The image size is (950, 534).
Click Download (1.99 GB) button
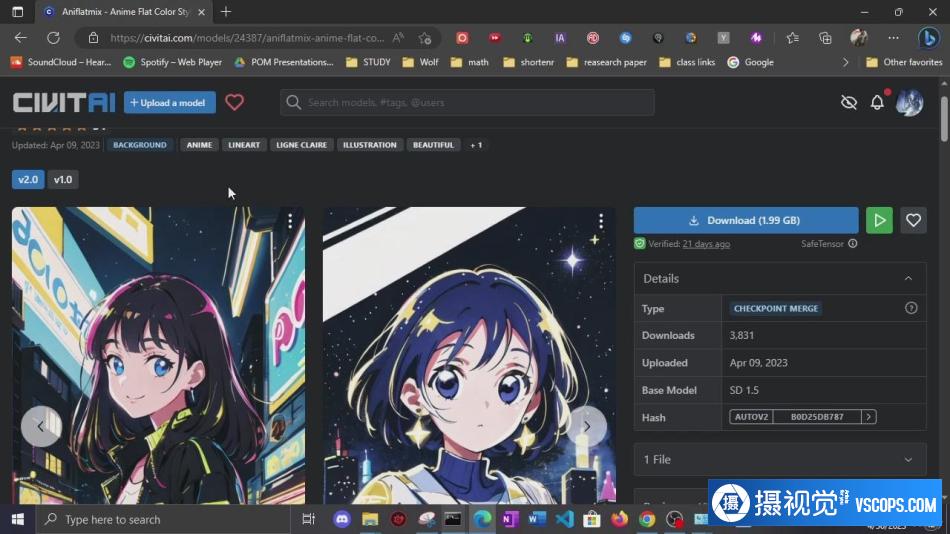click(746, 221)
